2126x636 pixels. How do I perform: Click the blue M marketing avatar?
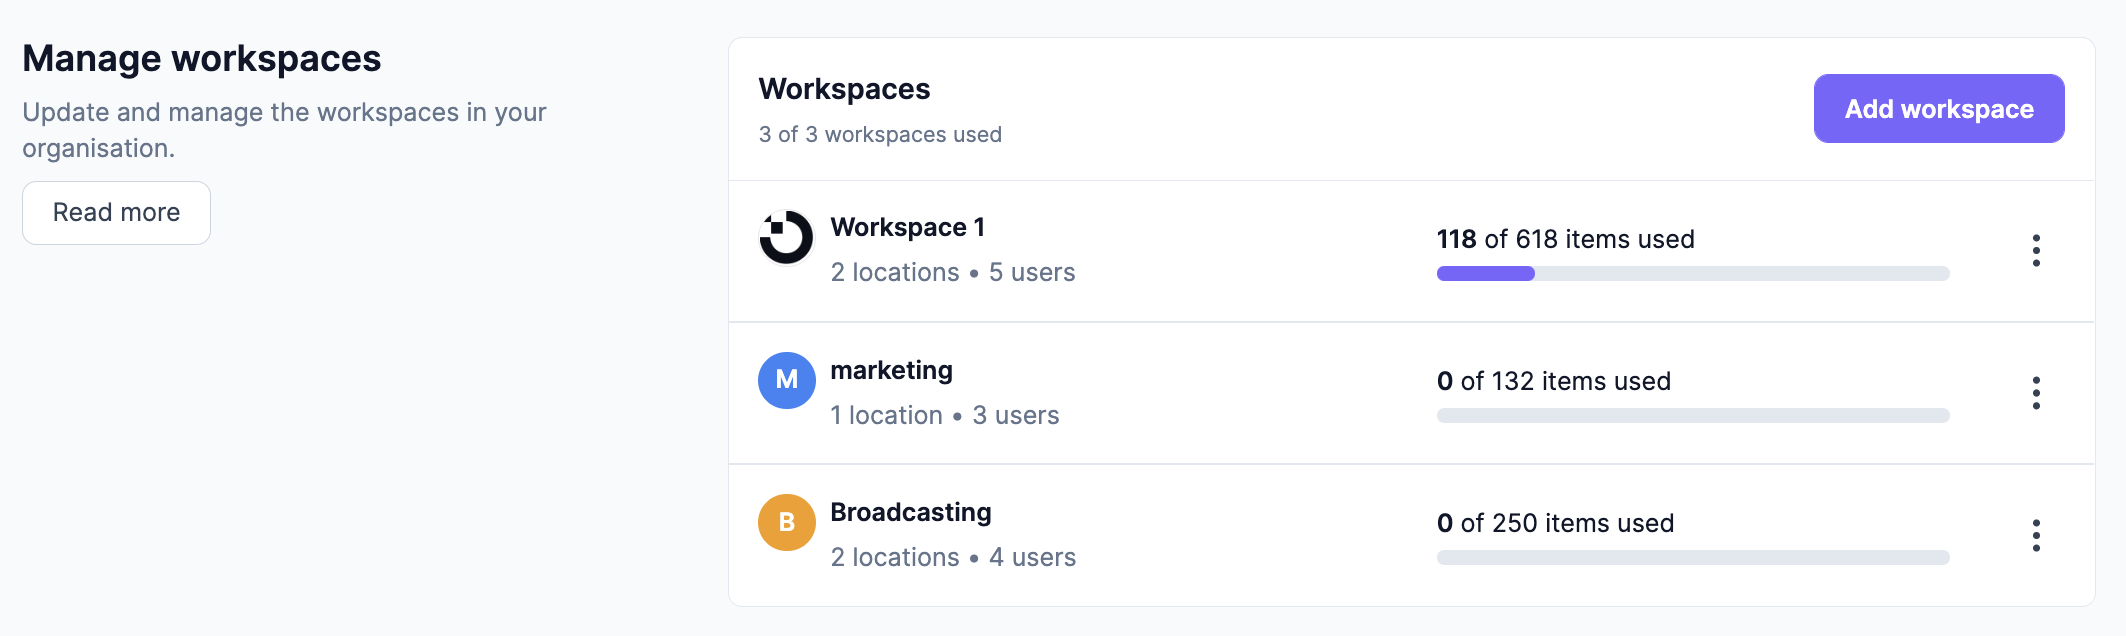coord(787,380)
